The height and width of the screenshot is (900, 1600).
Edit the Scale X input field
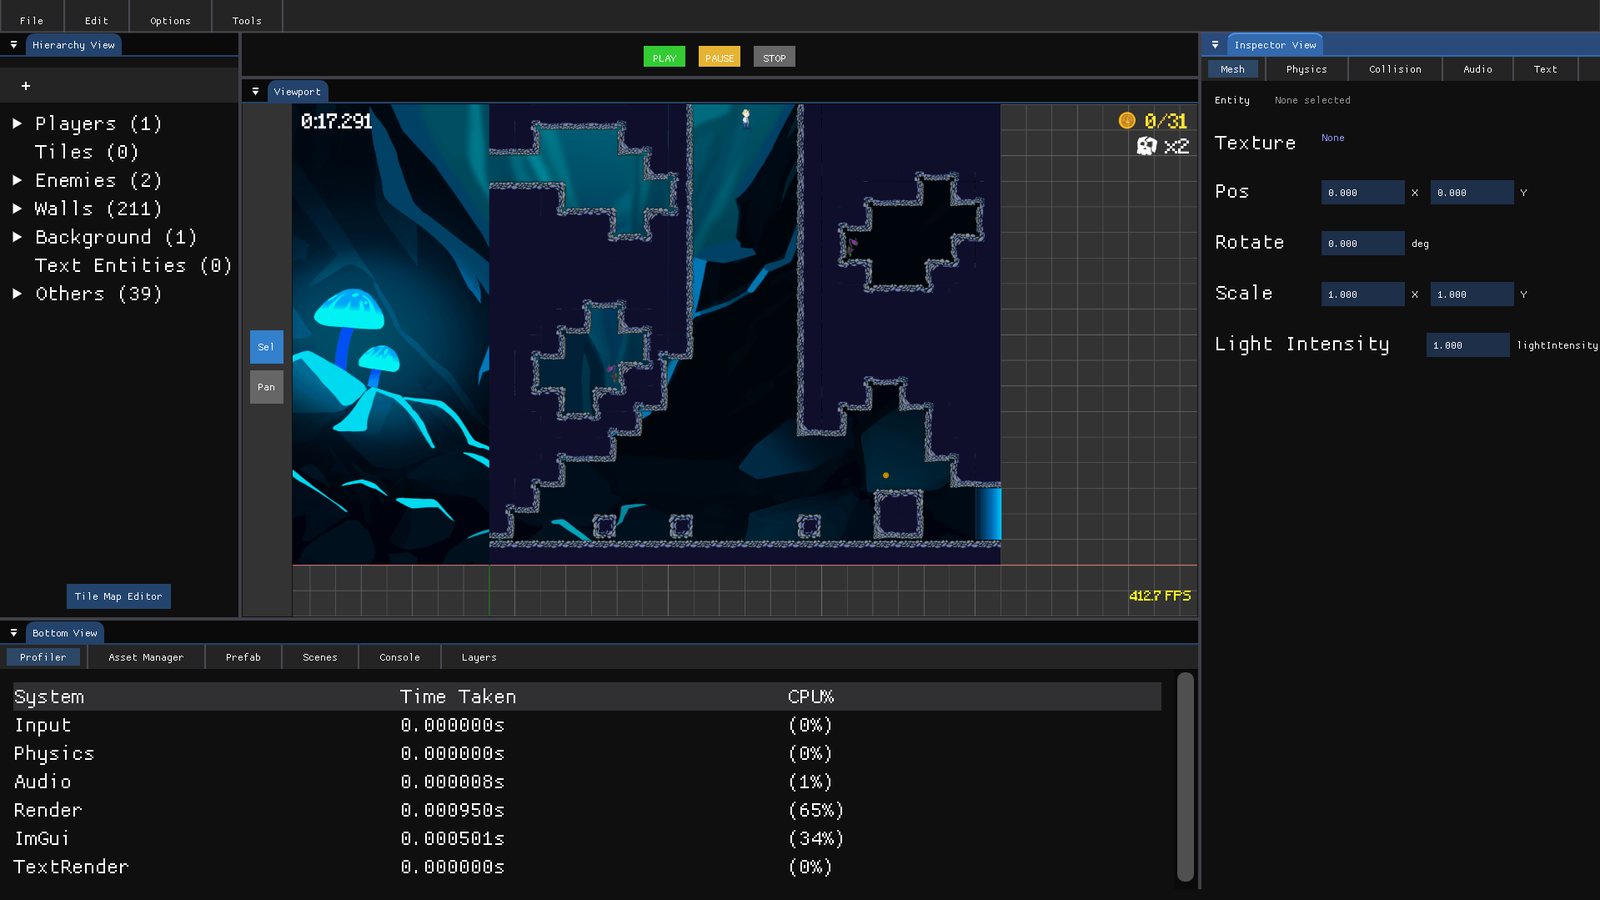pos(1362,294)
